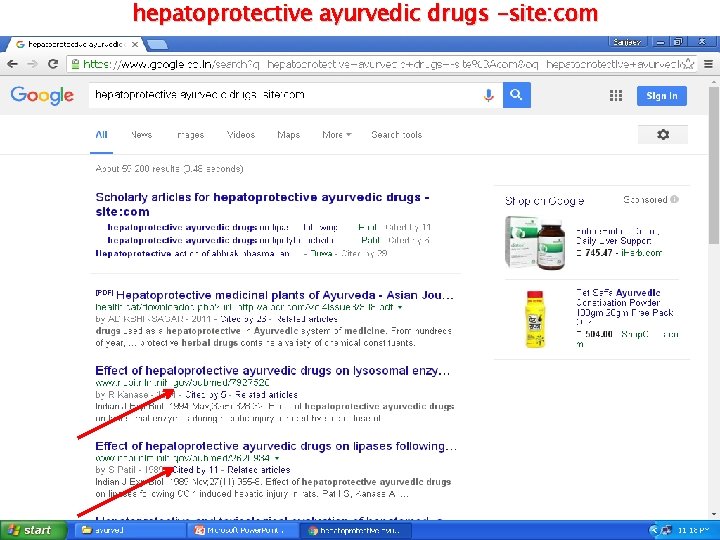This screenshot has width=720, height=540.
Task: Open the Effect on lysosomal enzymes result
Action: click(273, 371)
